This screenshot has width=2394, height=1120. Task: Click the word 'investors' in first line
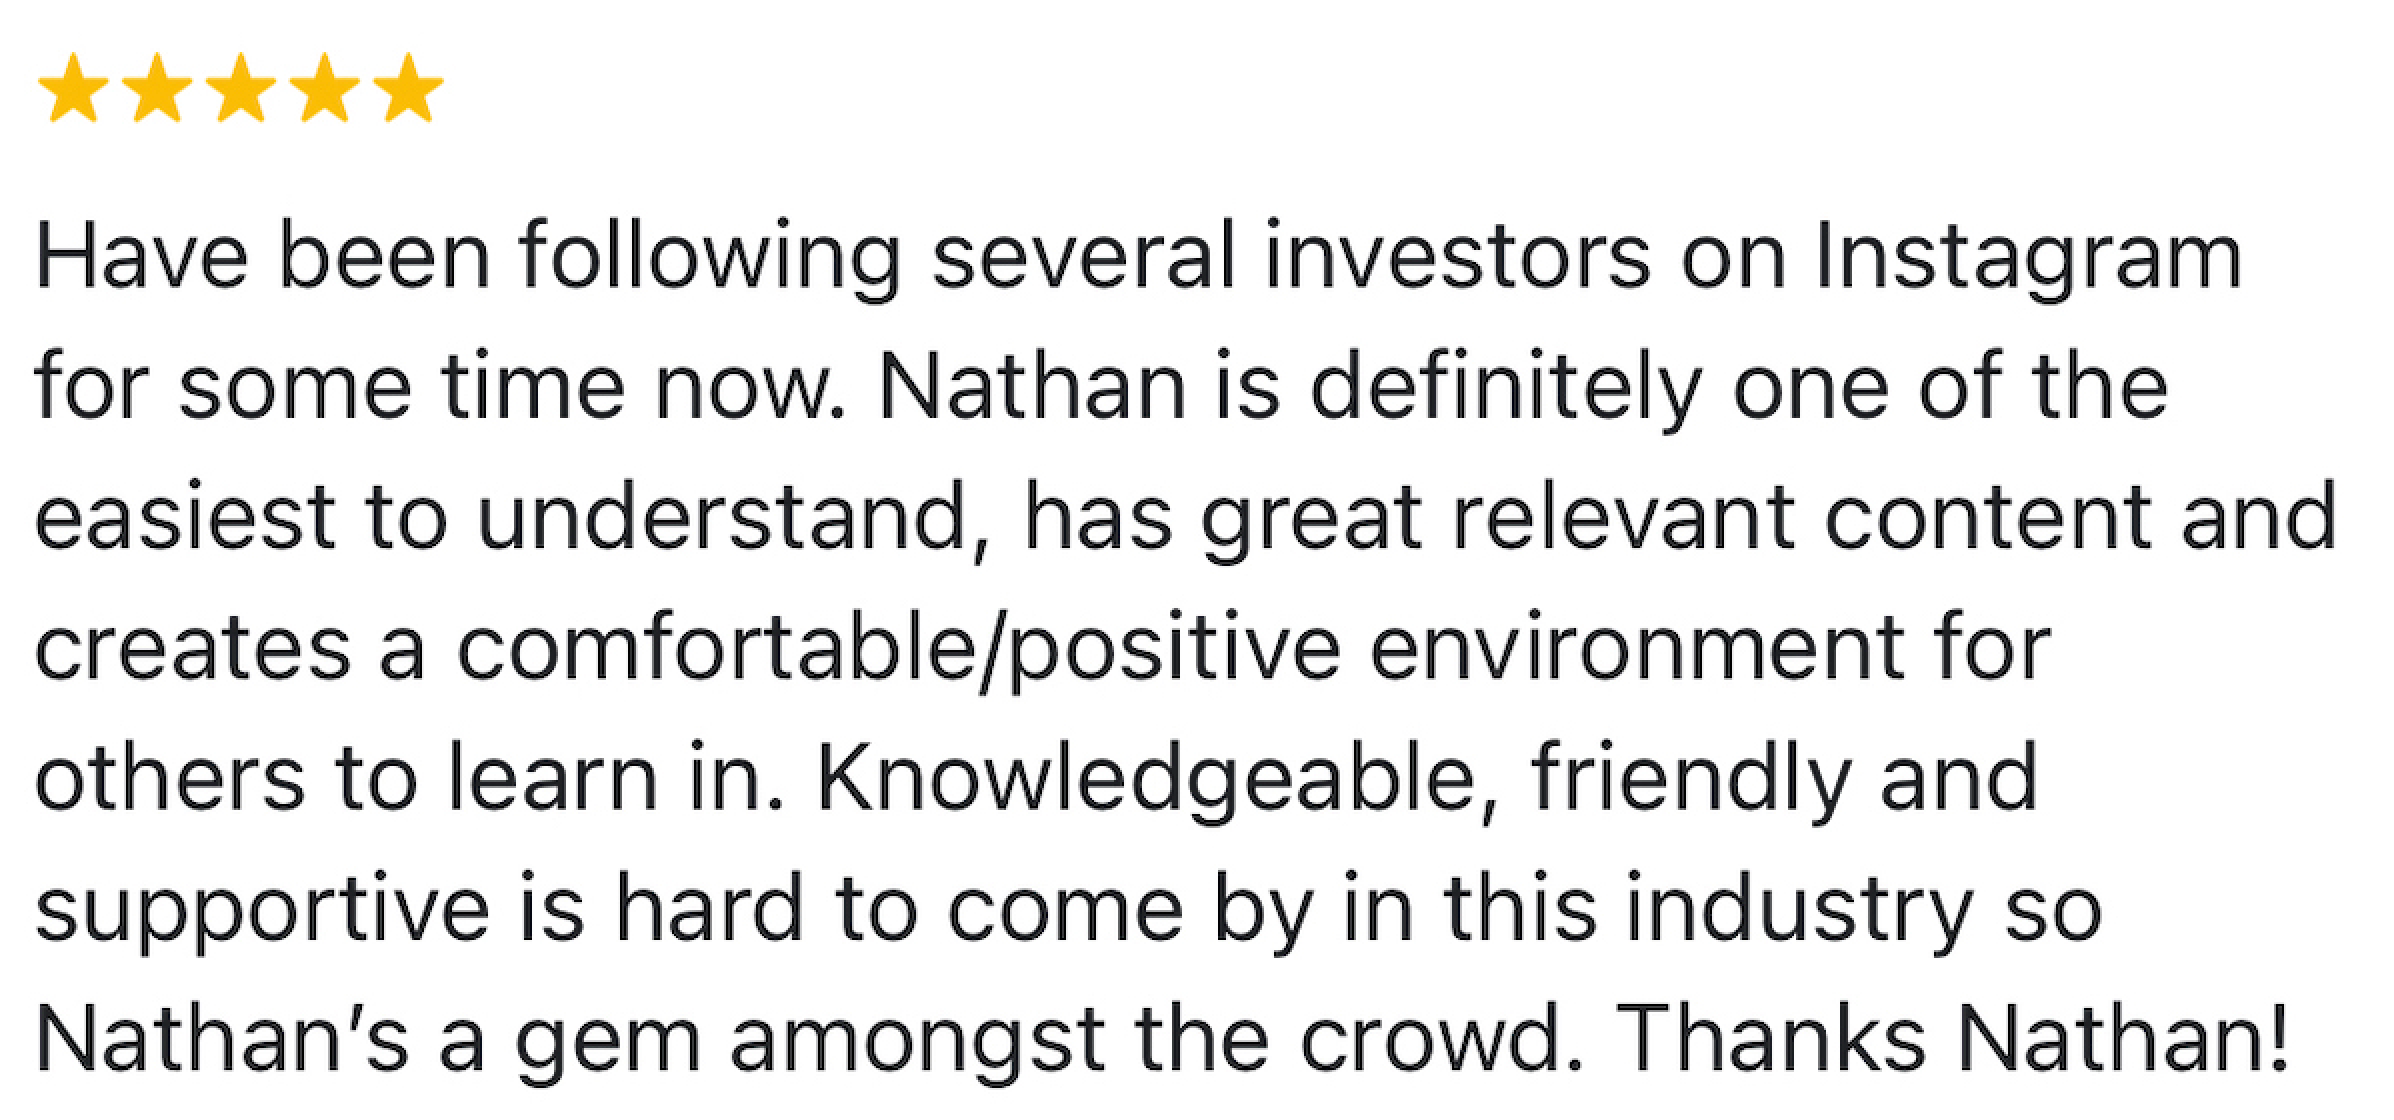pos(1455,257)
